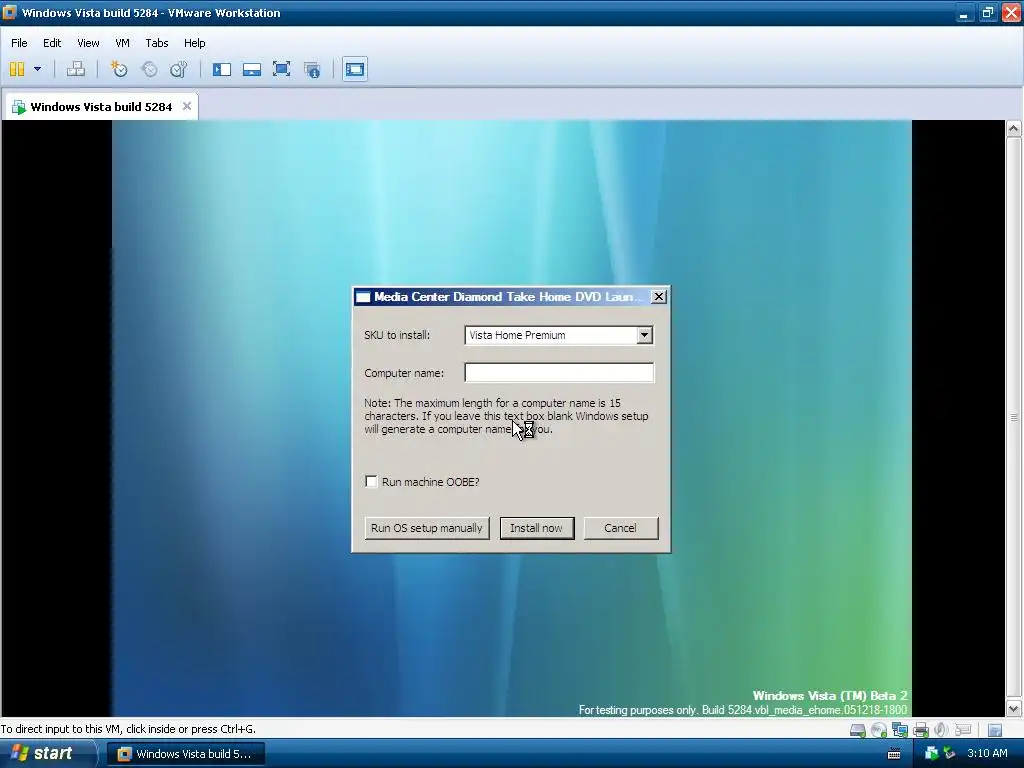
Task: Click the VMware tray icon with green arrow
Action: (x=932, y=754)
